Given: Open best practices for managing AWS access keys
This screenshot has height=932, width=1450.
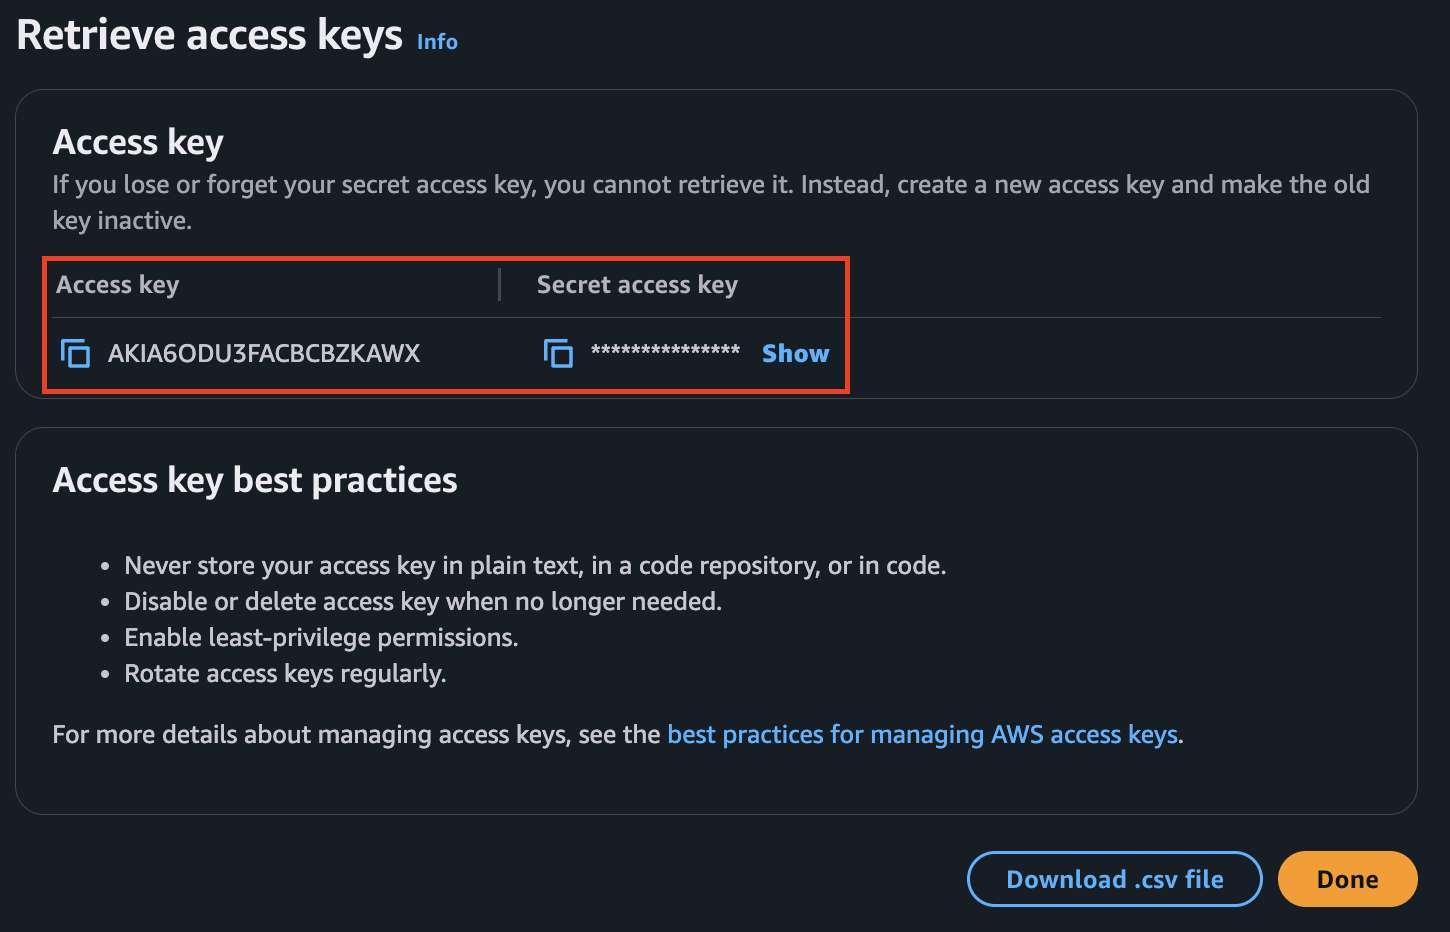Looking at the screenshot, I should click(x=923, y=734).
